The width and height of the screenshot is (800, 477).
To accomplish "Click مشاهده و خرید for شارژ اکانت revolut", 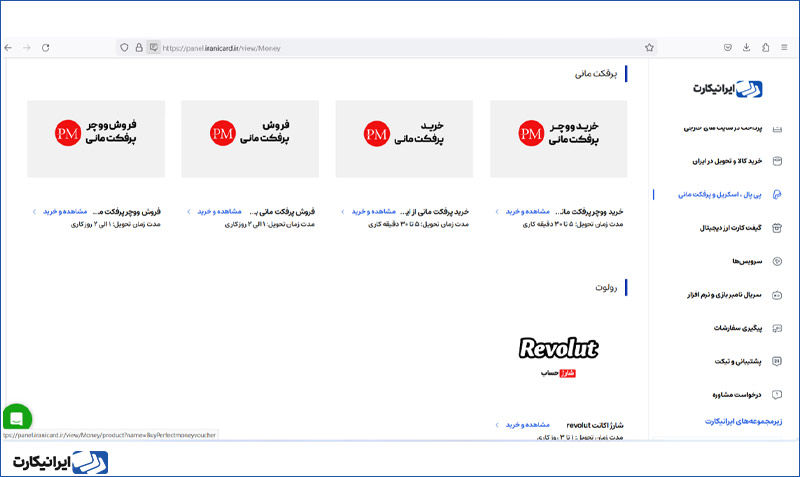I will (528, 424).
